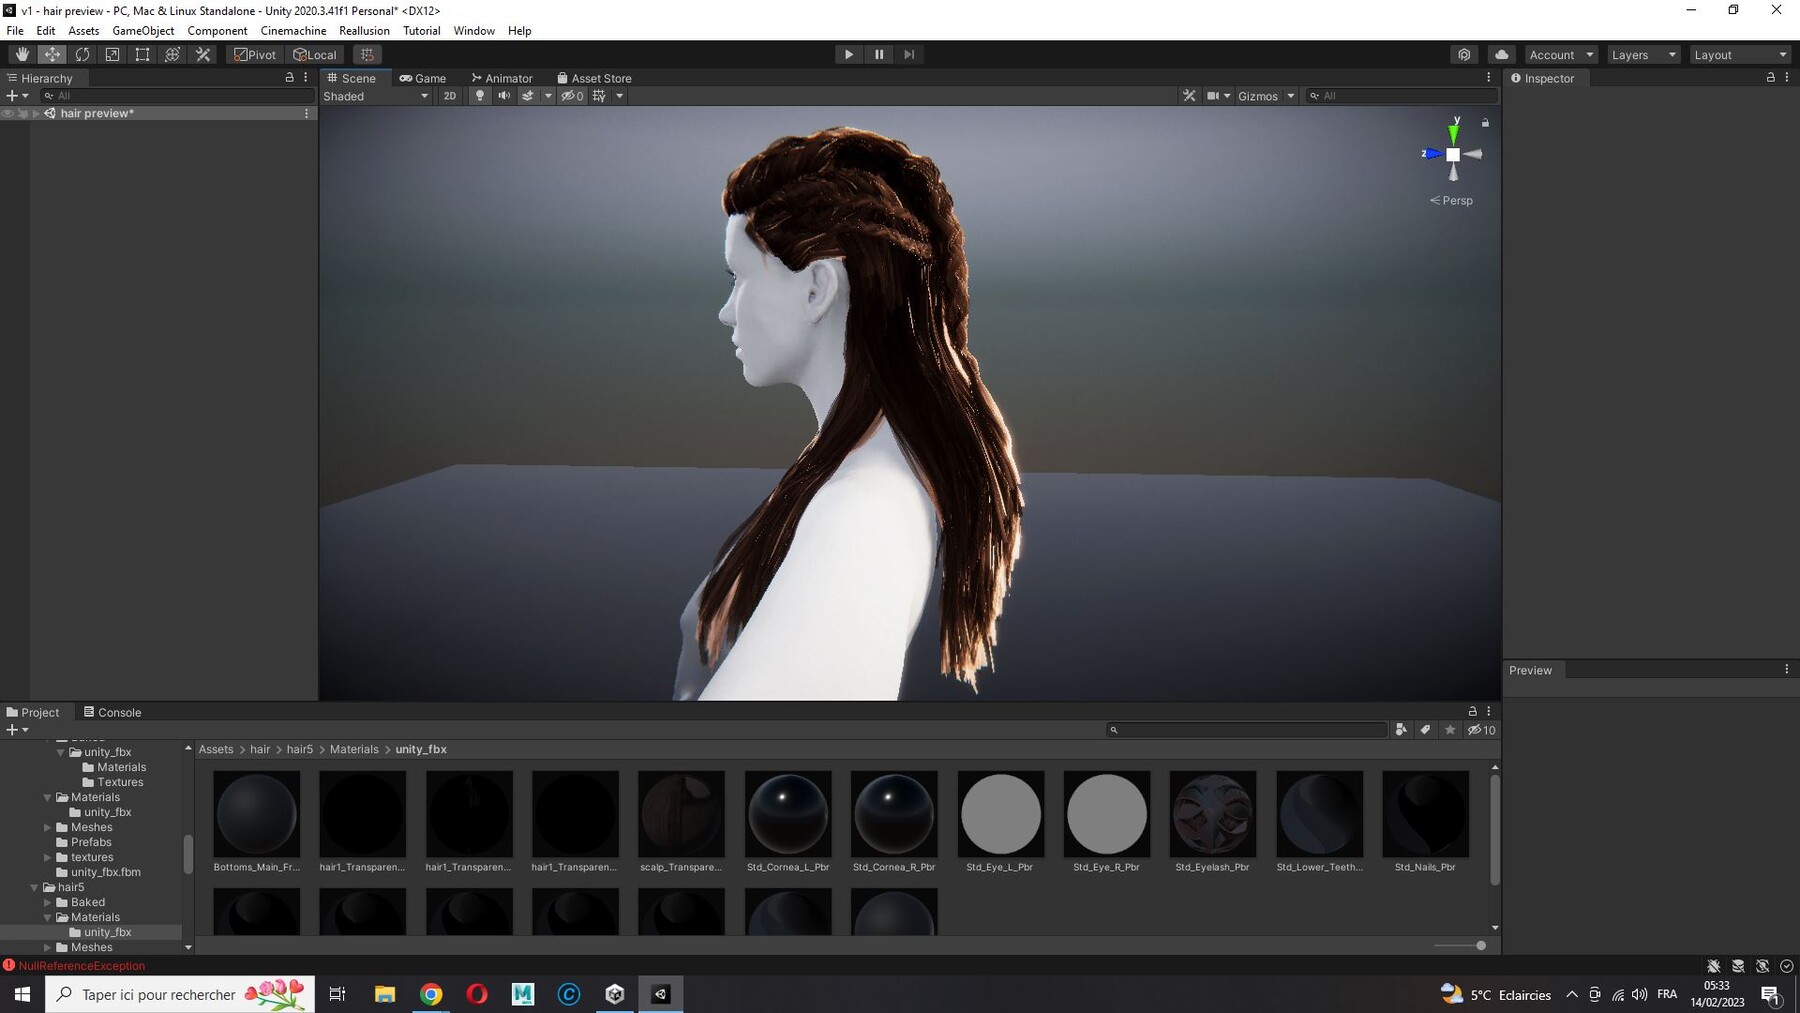Toggle Pivot/Center handle position
The width and height of the screenshot is (1800, 1013).
256,55
